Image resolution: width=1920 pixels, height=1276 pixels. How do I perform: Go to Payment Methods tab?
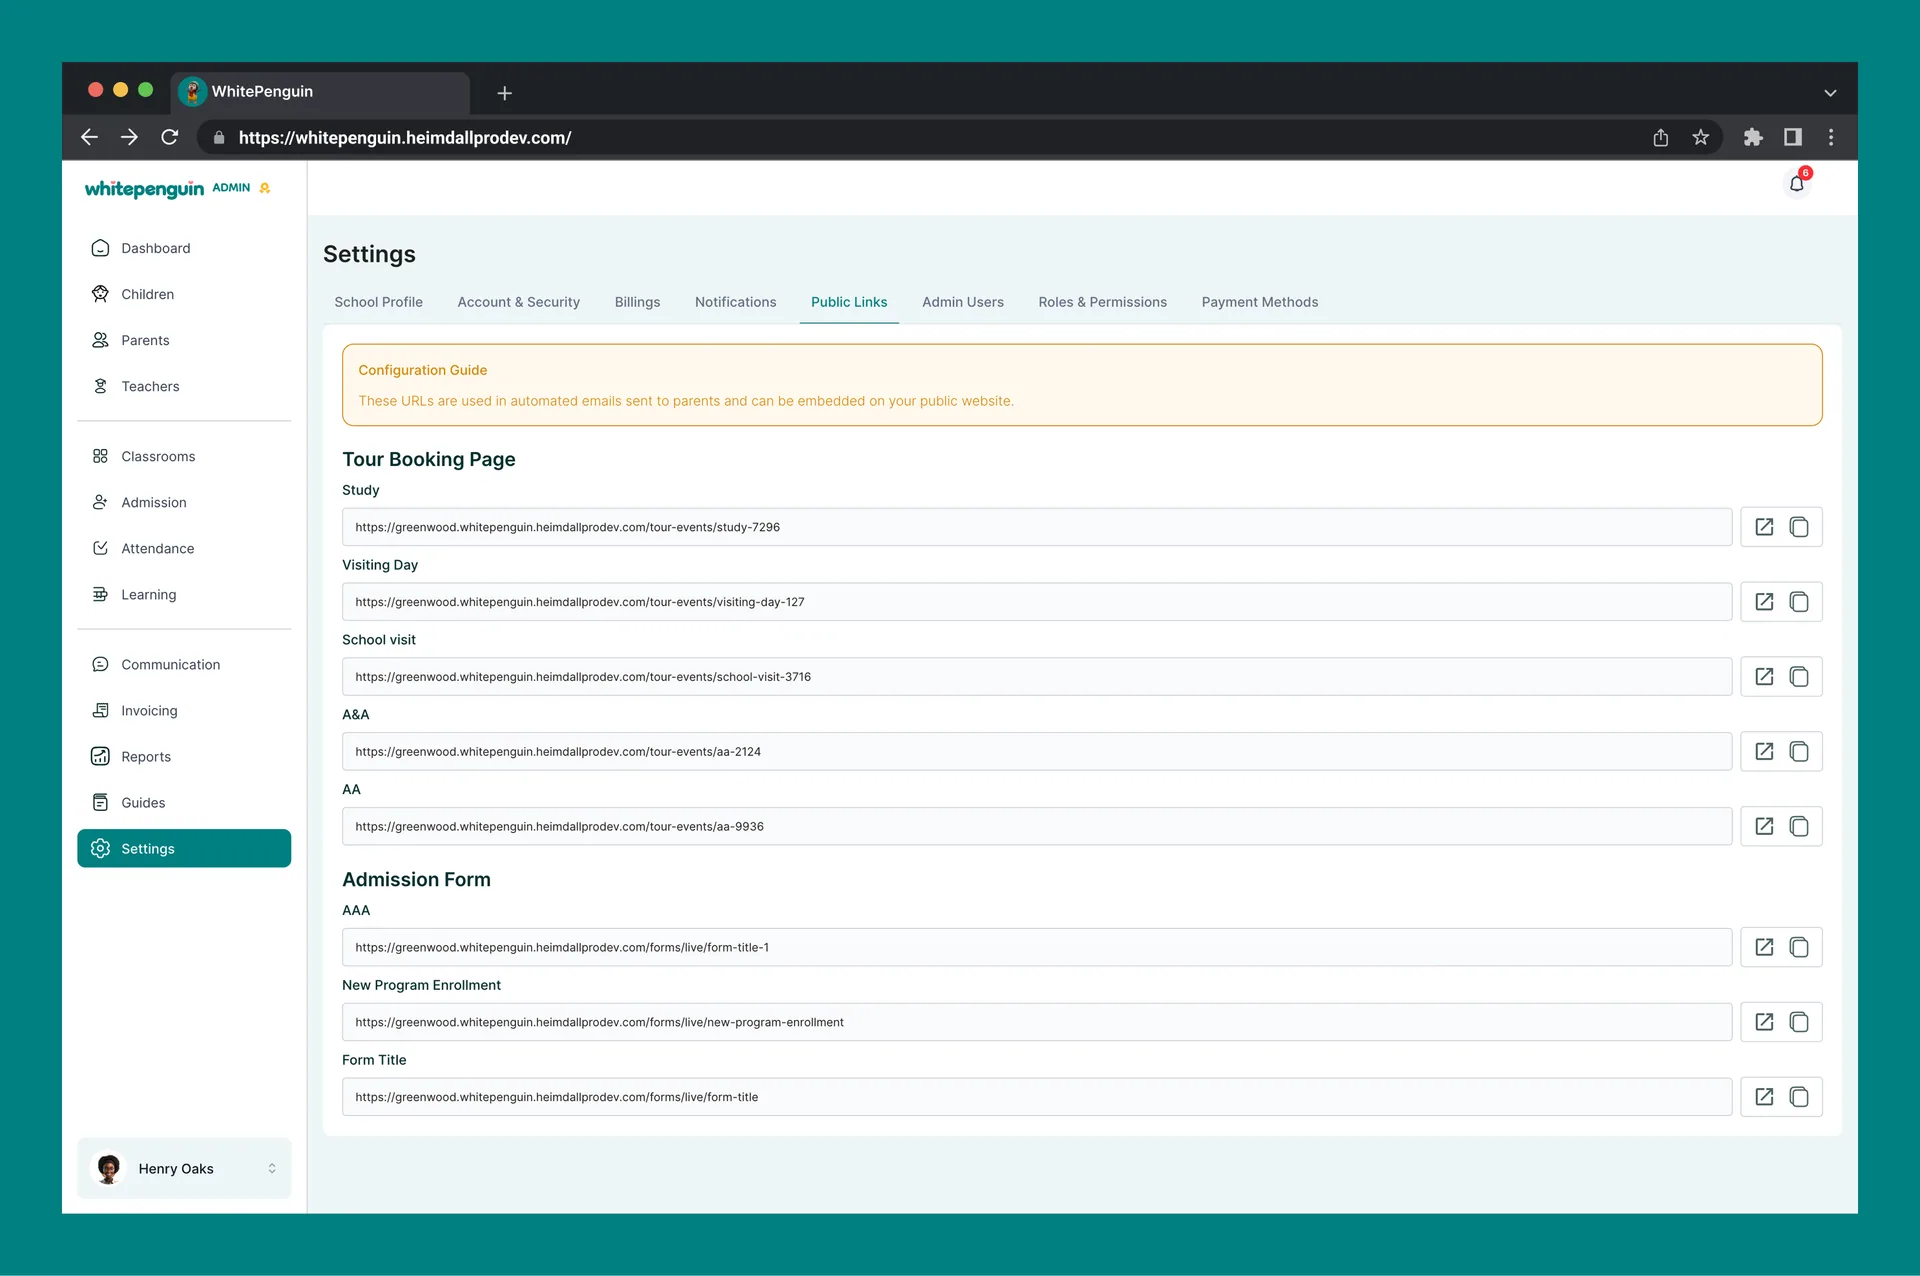(1259, 302)
